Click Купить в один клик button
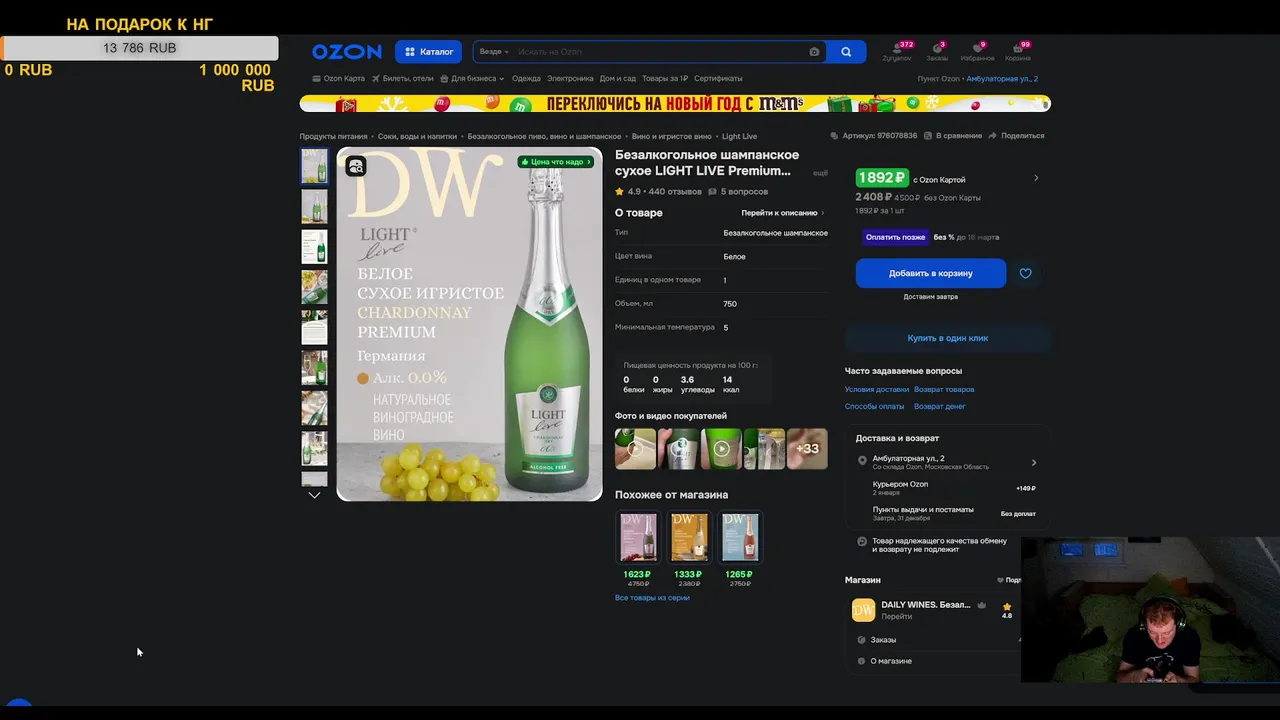 click(x=948, y=338)
